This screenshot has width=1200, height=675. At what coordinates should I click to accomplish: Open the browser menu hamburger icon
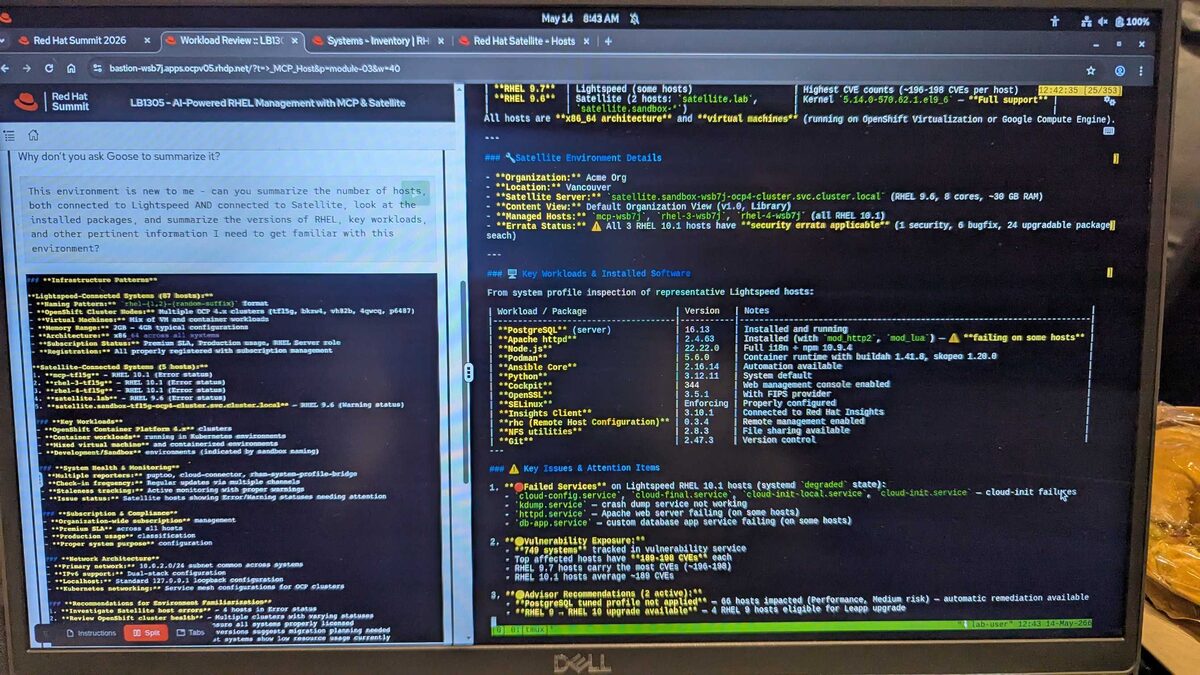tap(1141, 71)
